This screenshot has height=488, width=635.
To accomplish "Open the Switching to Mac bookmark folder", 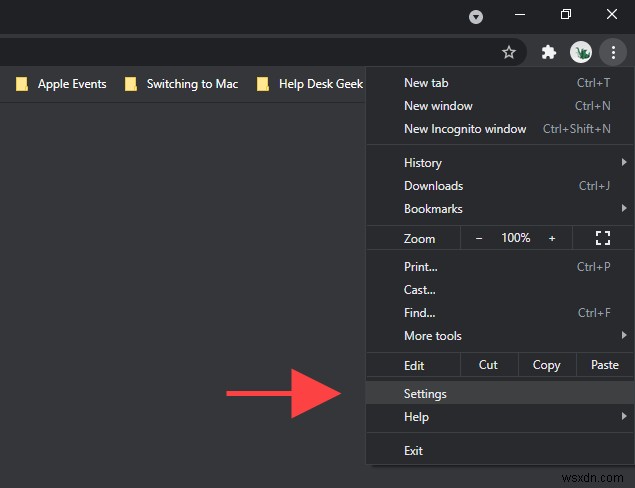I will [182, 84].
